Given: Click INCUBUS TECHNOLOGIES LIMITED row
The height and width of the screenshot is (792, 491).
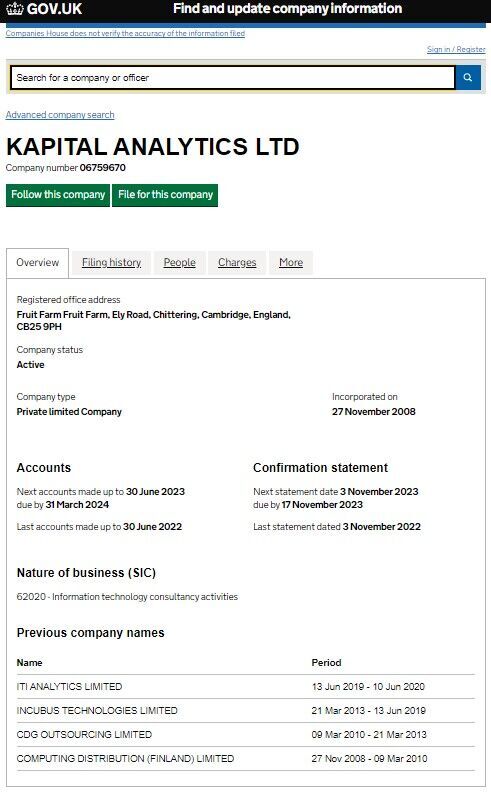Looking at the screenshot, I should [246, 711].
